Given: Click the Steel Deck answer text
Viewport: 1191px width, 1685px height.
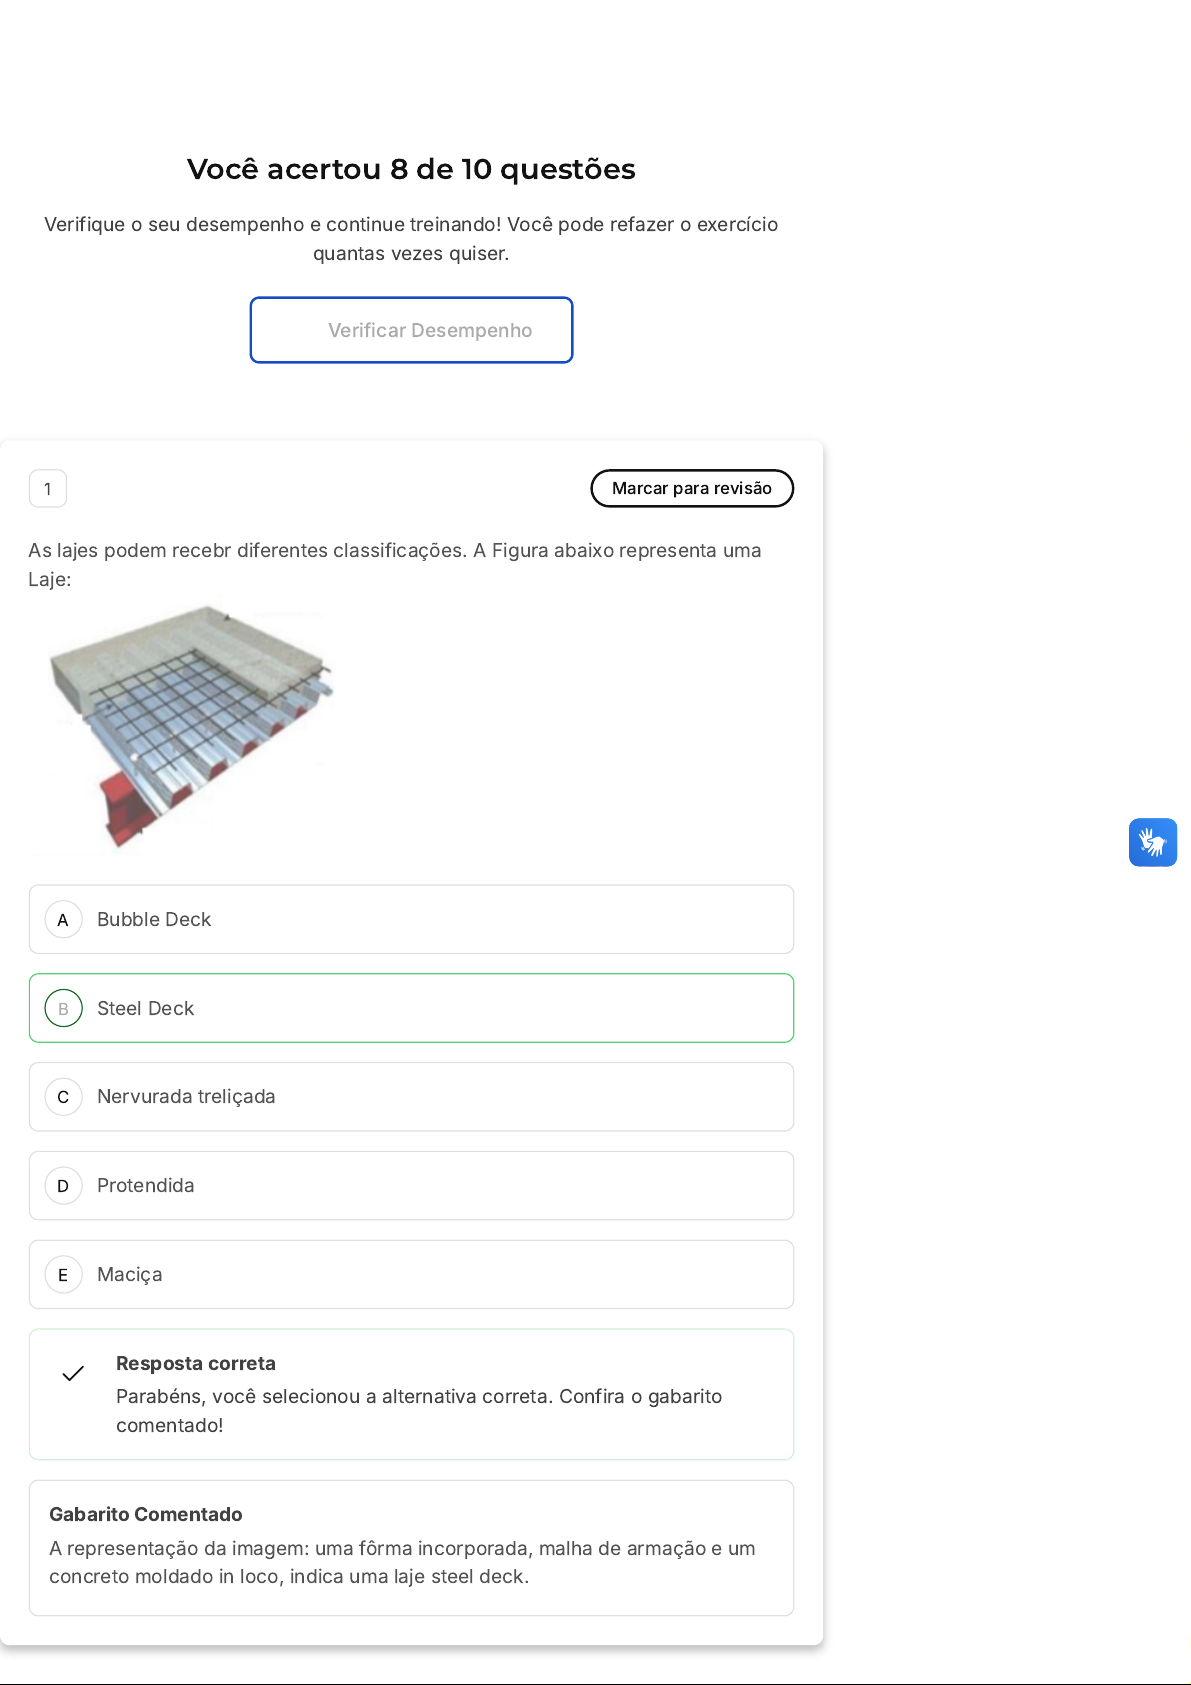Looking at the screenshot, I should pyautogui.click(x=146, y=1009).
